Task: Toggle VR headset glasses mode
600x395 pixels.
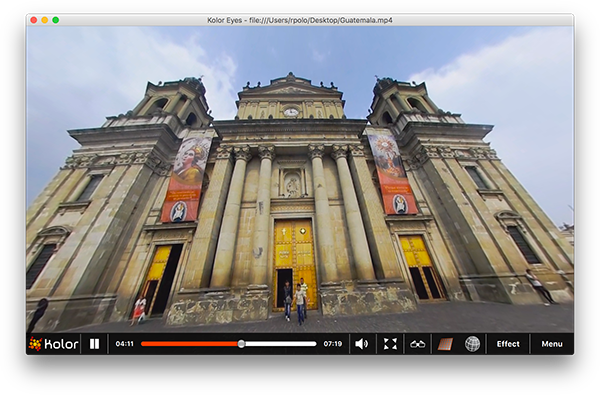Action: [417, 344]
